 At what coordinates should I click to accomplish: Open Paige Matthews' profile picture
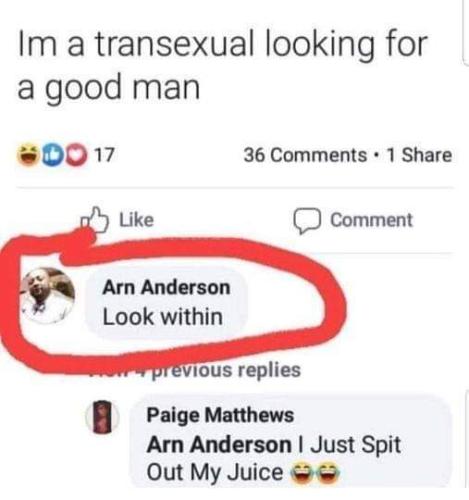point(102,417)
